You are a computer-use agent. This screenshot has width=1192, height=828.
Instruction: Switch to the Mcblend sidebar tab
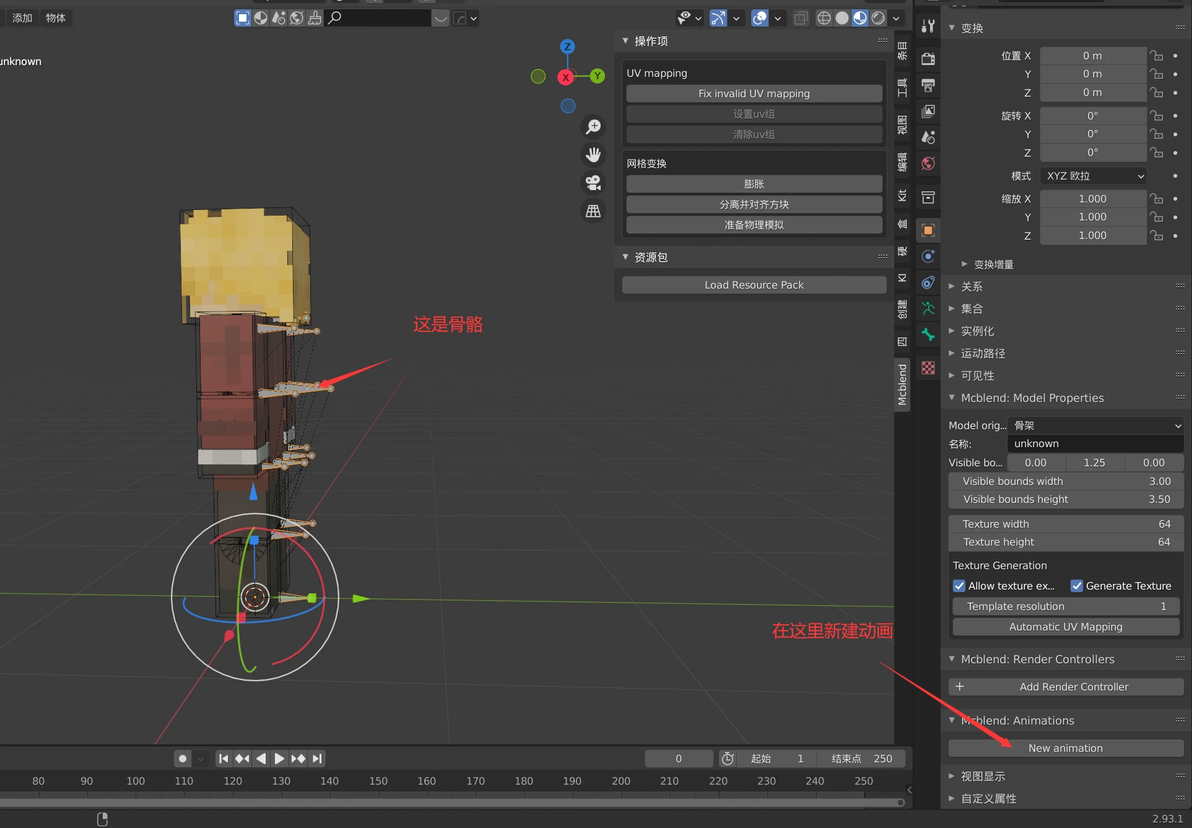pyautogui.click(x=902, y=385)
